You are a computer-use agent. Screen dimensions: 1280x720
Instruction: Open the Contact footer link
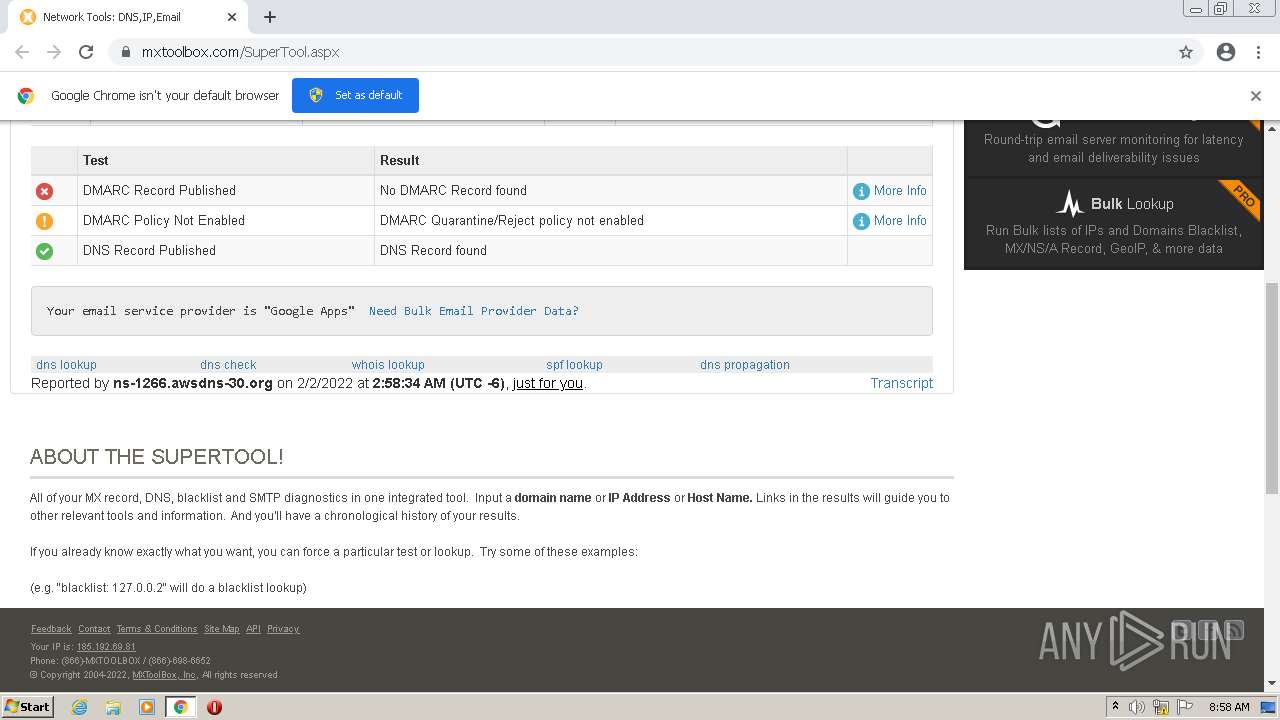coord(94,629)
